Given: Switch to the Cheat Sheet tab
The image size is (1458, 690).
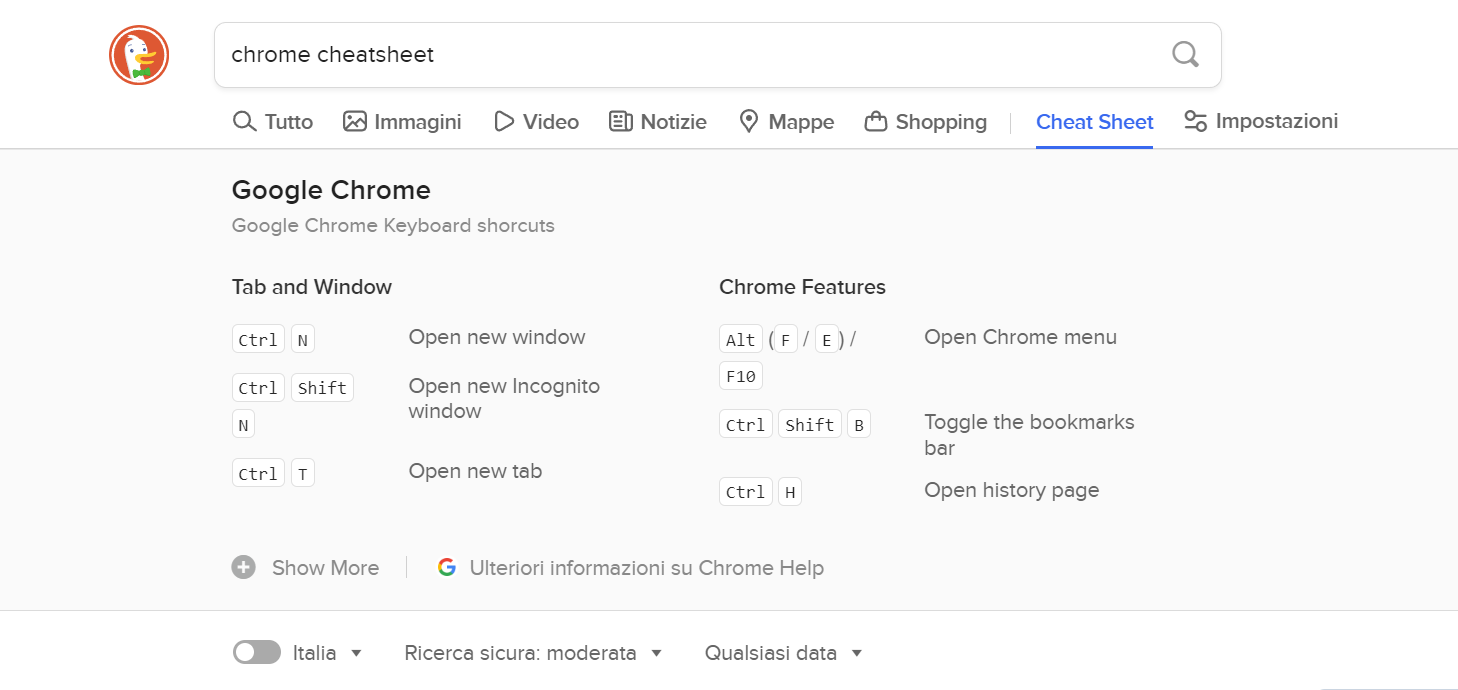Looking at the screenshot, I should (1094, 121).
